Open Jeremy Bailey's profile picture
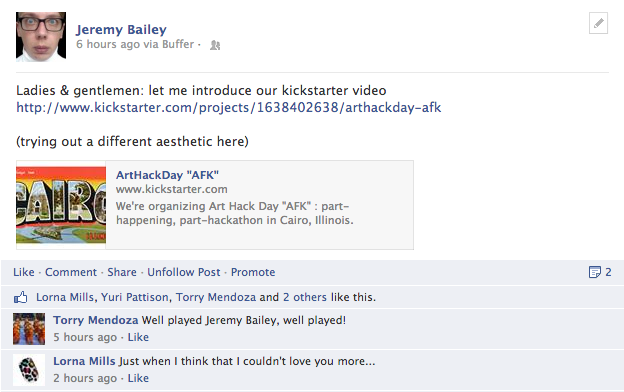Image resolution: width=624 pixels, height=392 pixels. [41, 37]
